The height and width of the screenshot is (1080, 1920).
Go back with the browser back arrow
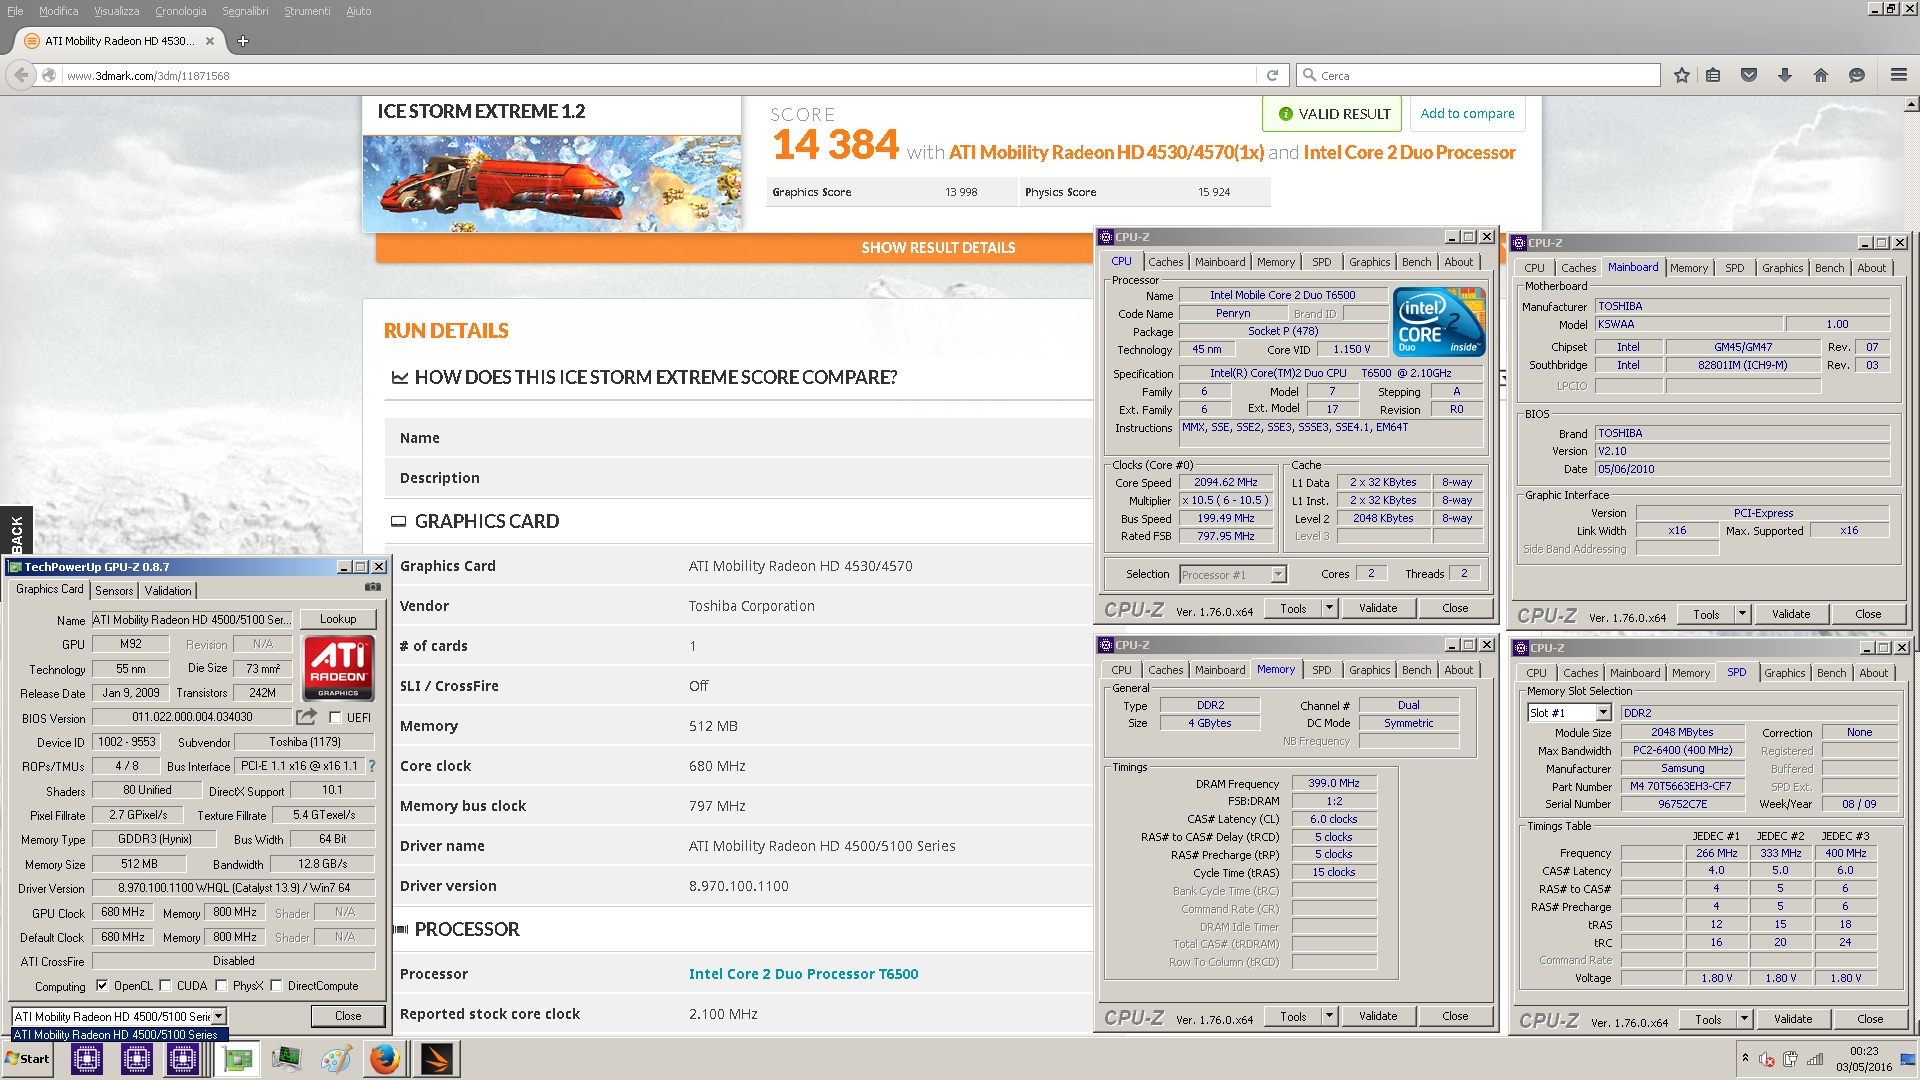pos(21,75)
